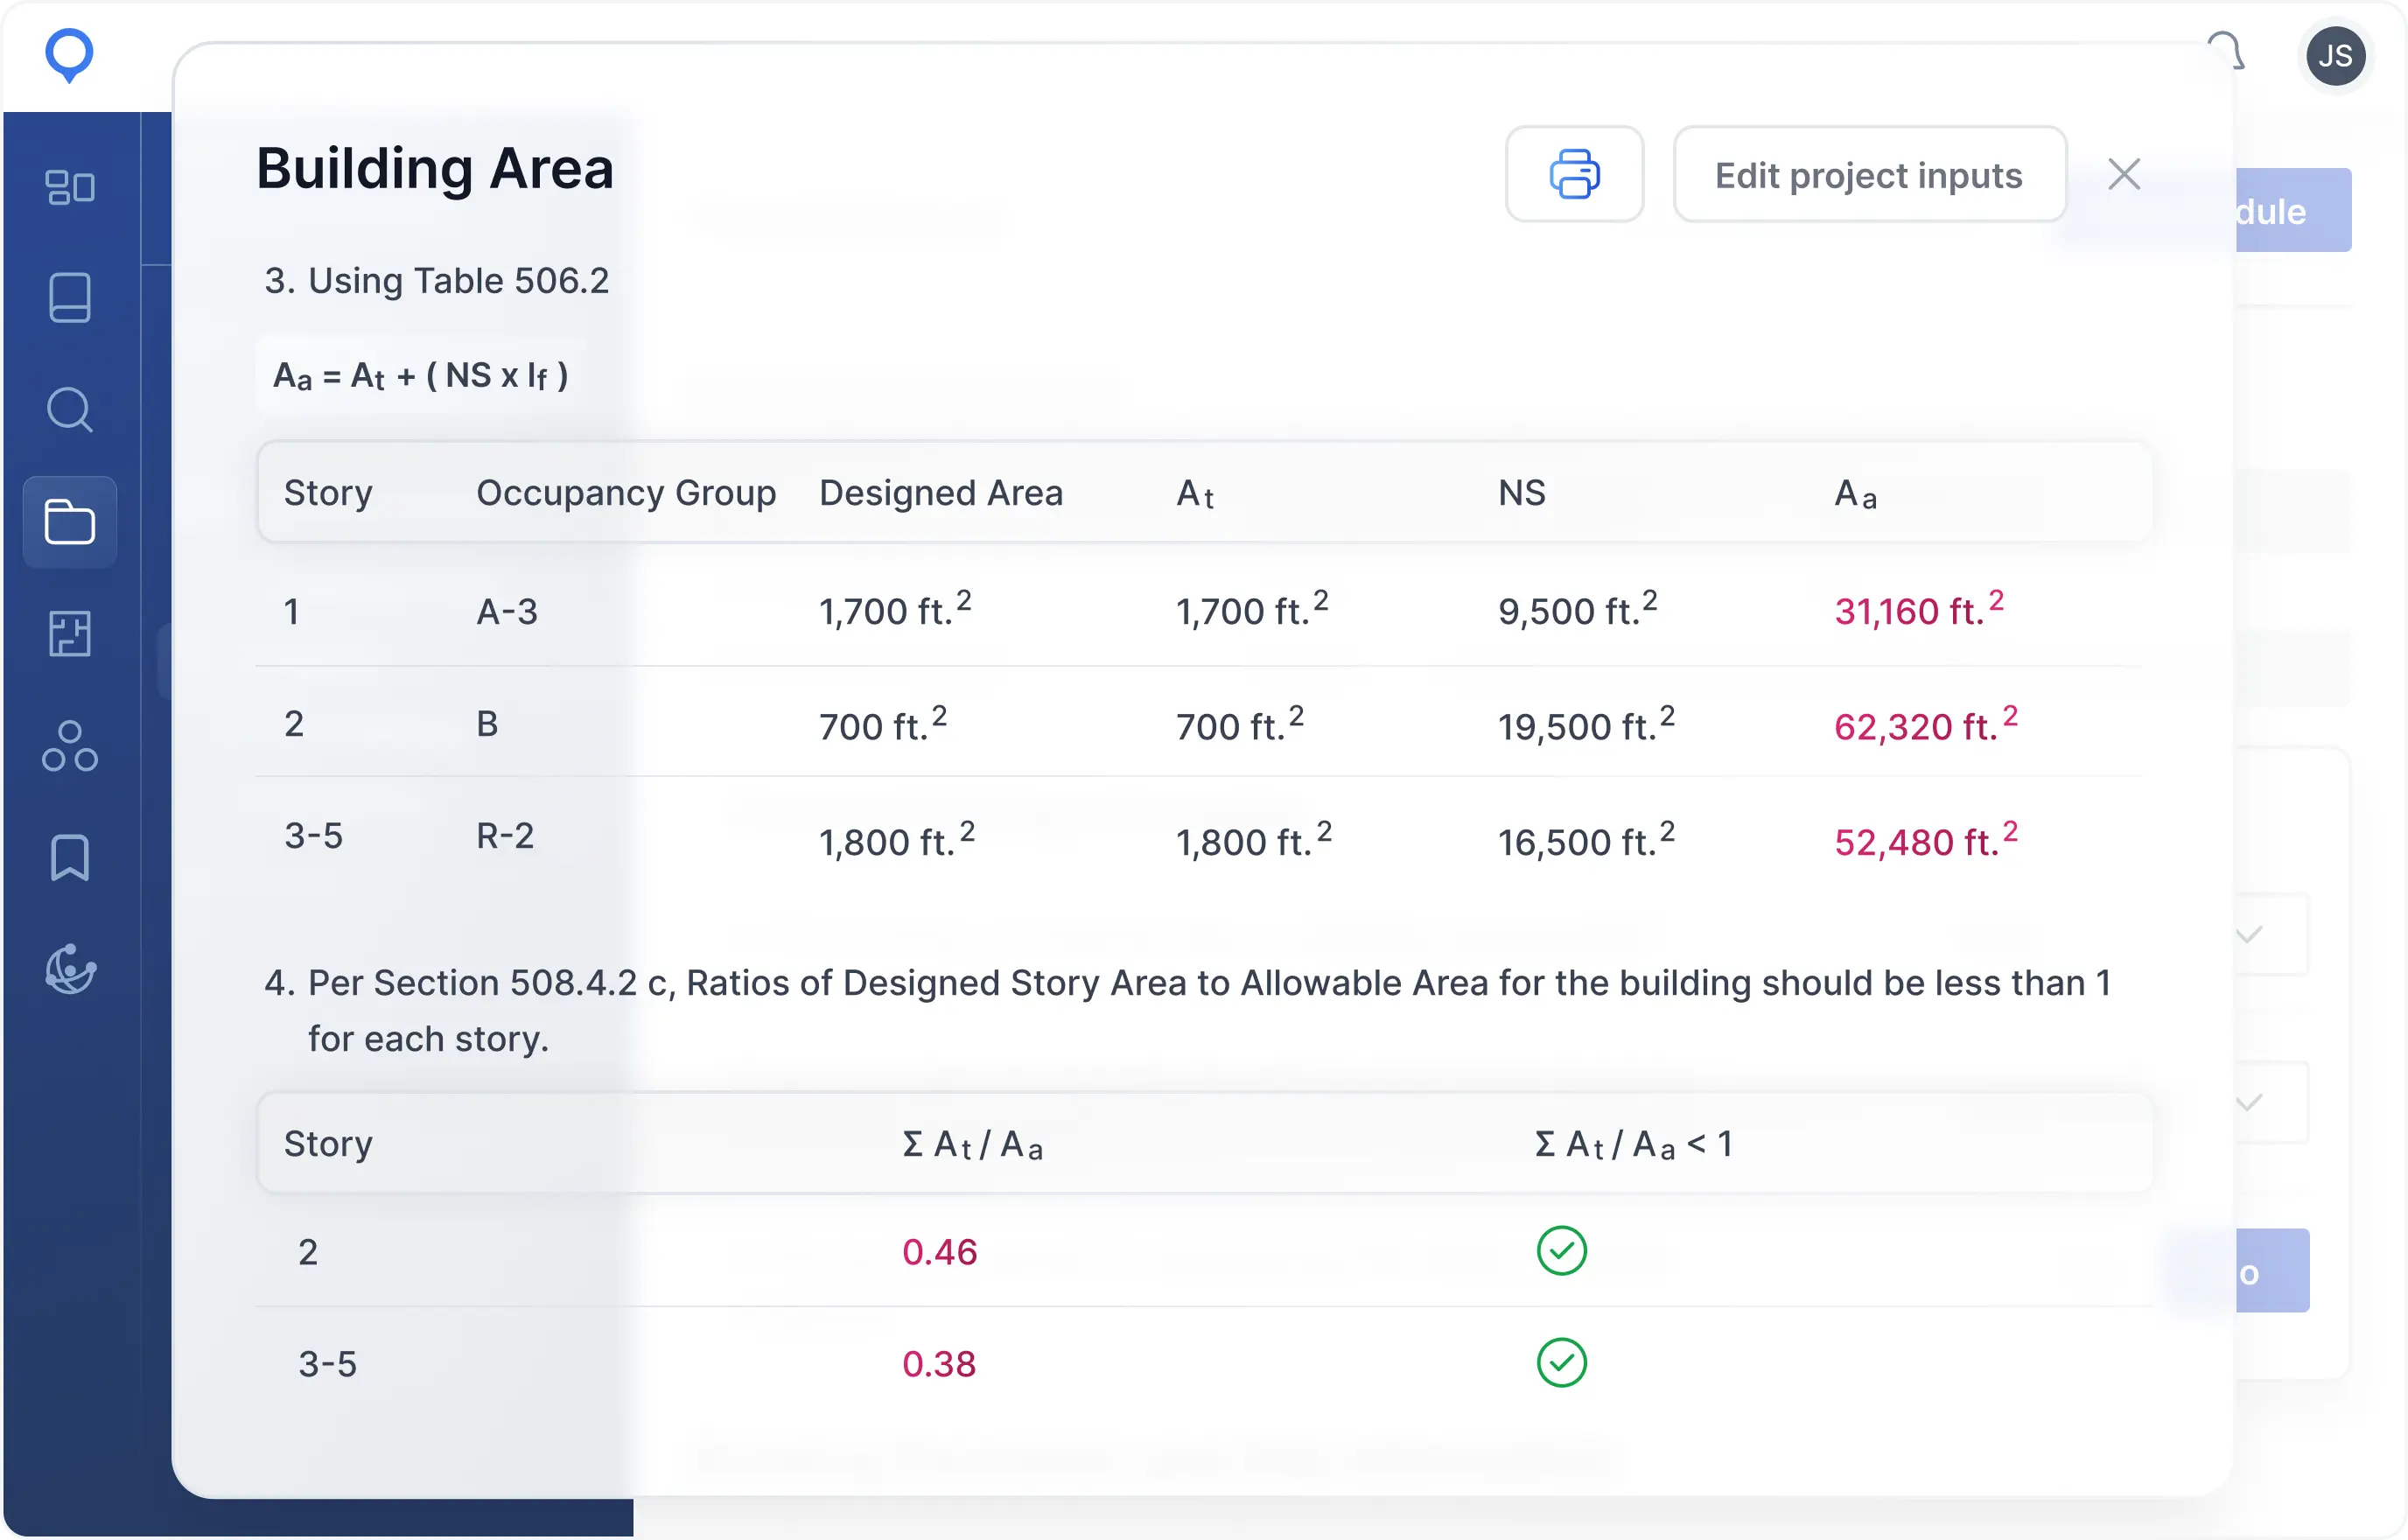Click the green check for story 3-5
Screen dimensions: 2408x1540
pos(1561,1363)
